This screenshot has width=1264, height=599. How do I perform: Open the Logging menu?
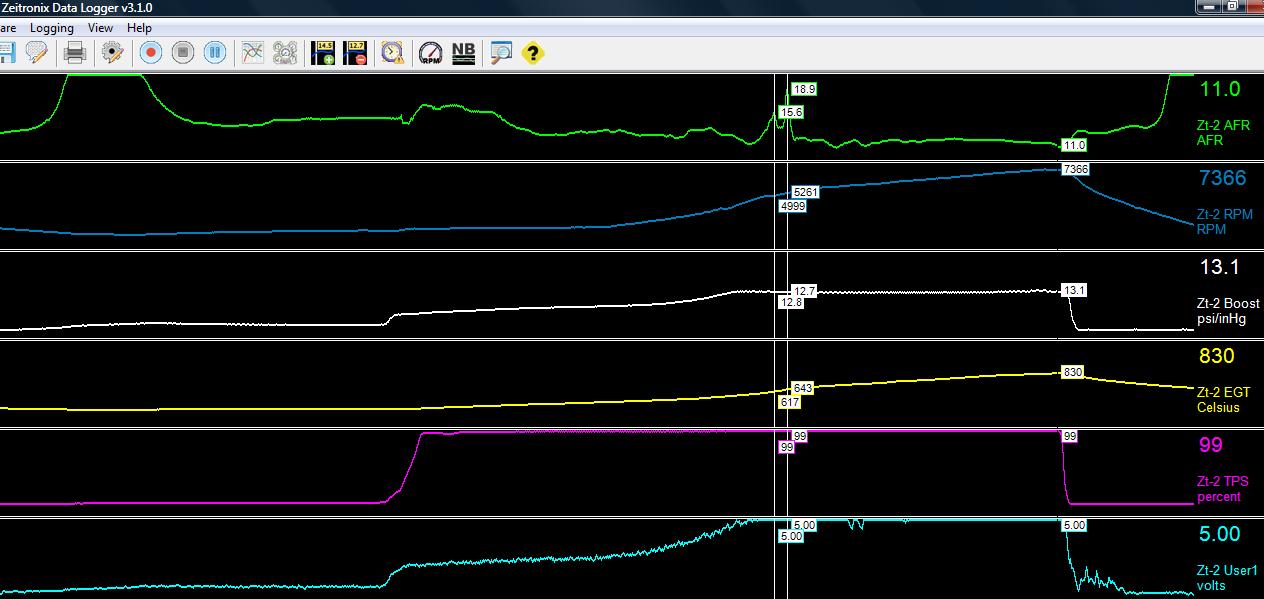tap(51, 27)
